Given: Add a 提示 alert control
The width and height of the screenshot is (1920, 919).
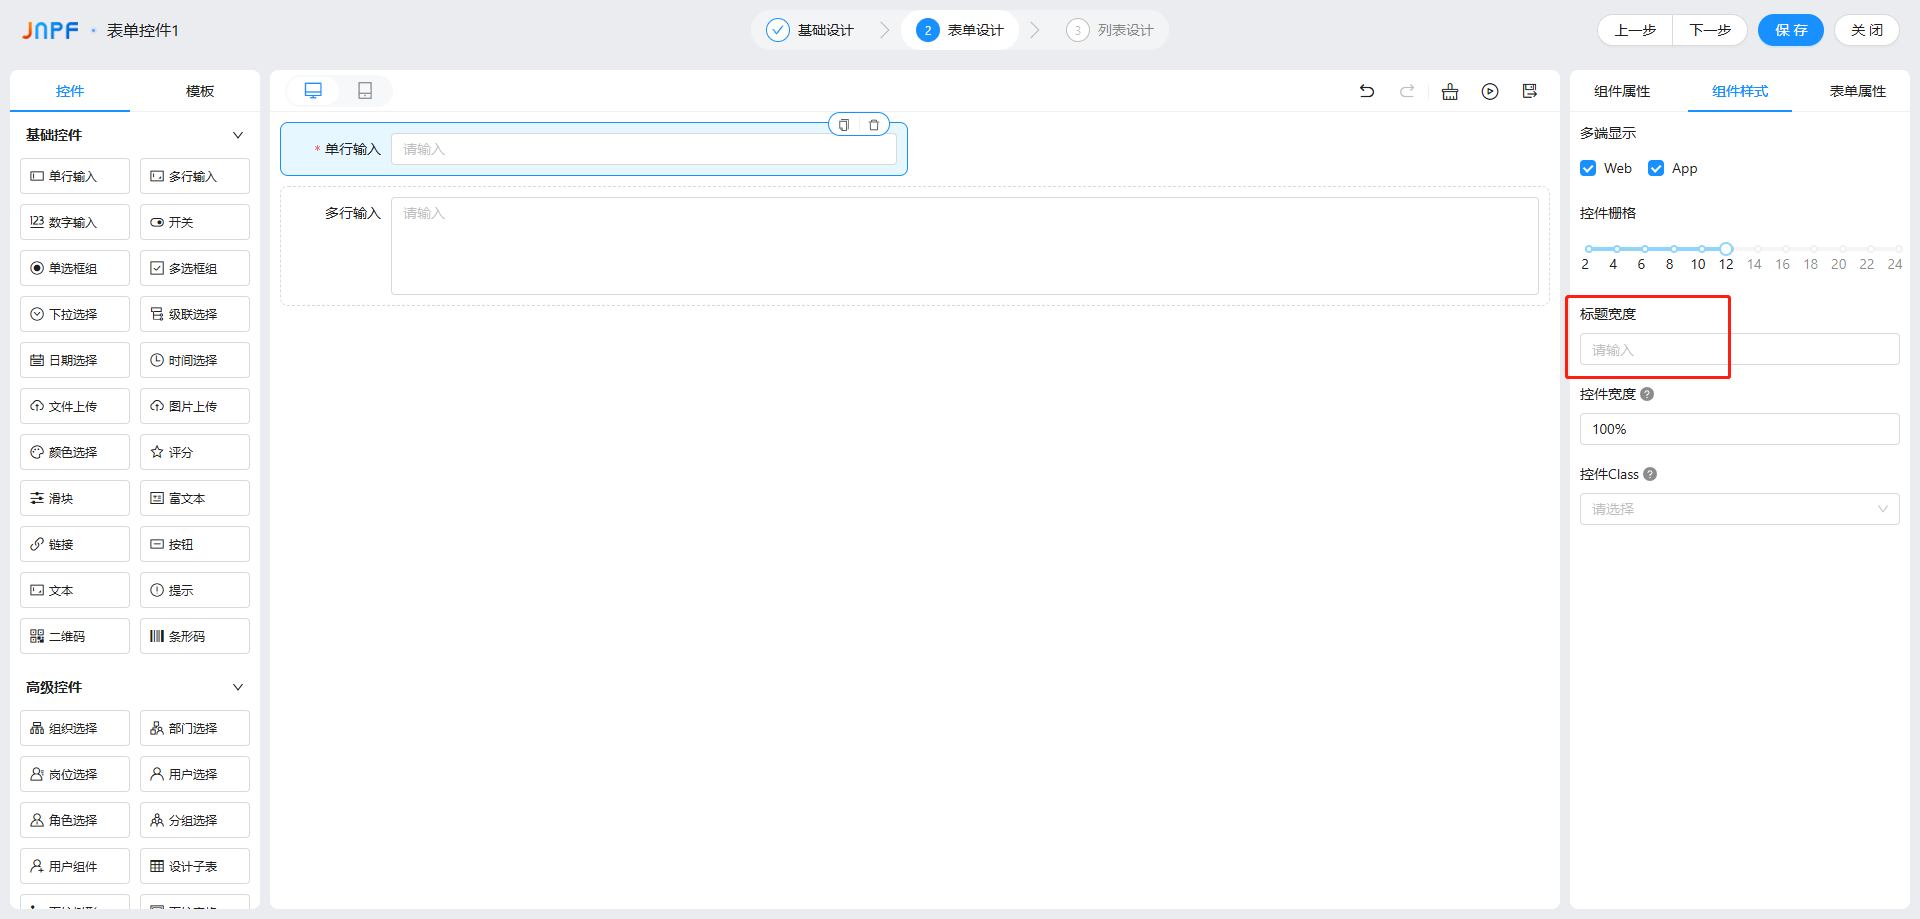Looking at the screenshot, I should pyautogui.click(x=195, y=590).
